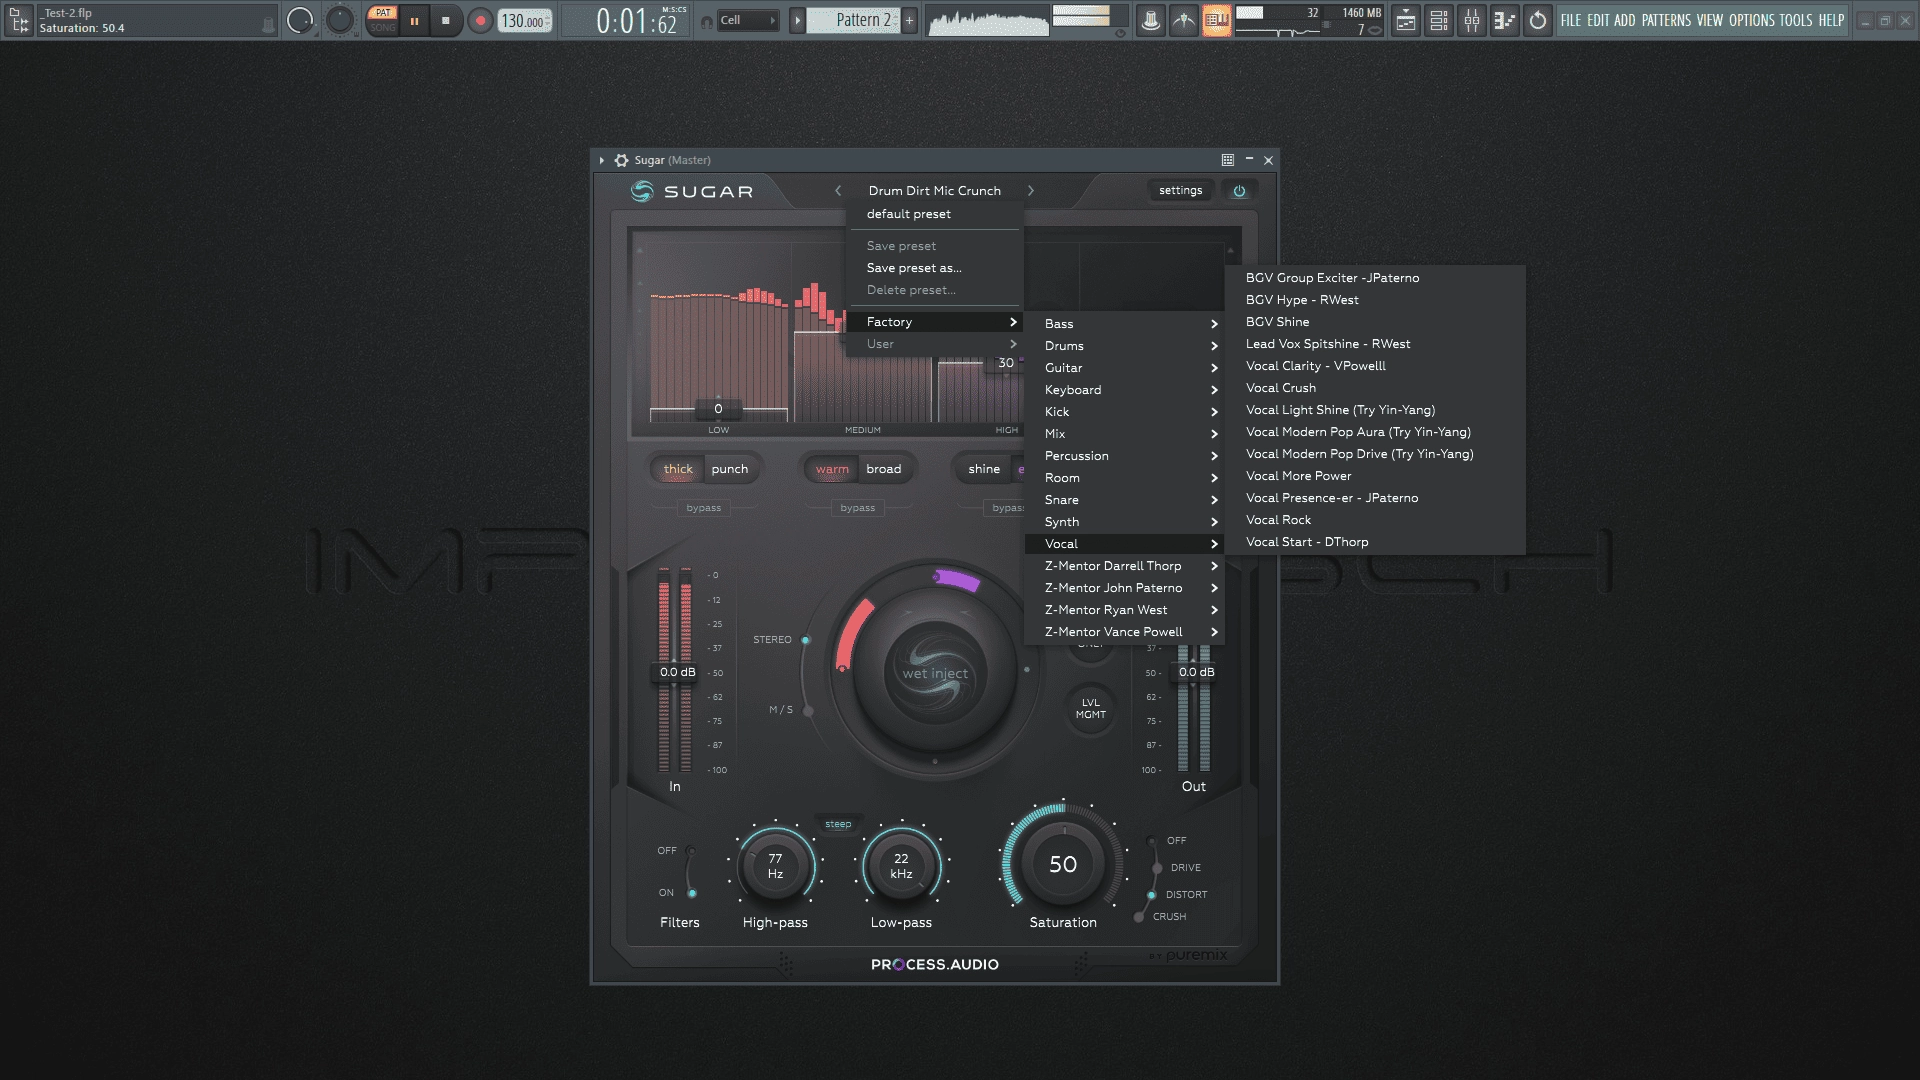
Task: Click the red record button
Action: click(x=480, y=20)
